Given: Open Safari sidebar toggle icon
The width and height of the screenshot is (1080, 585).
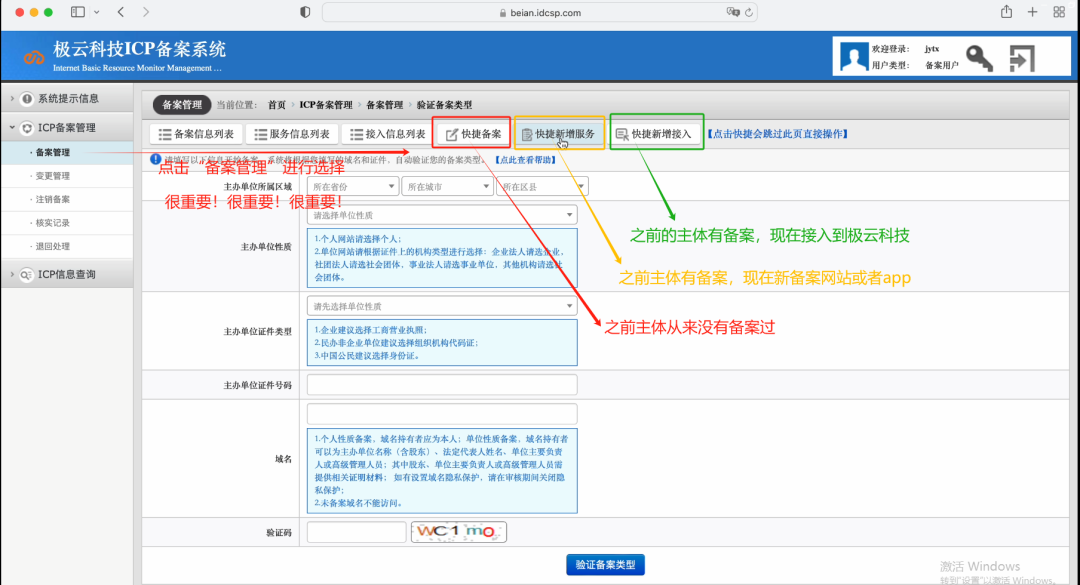Looking at the screenshot, I should click(x=78, y=12).
